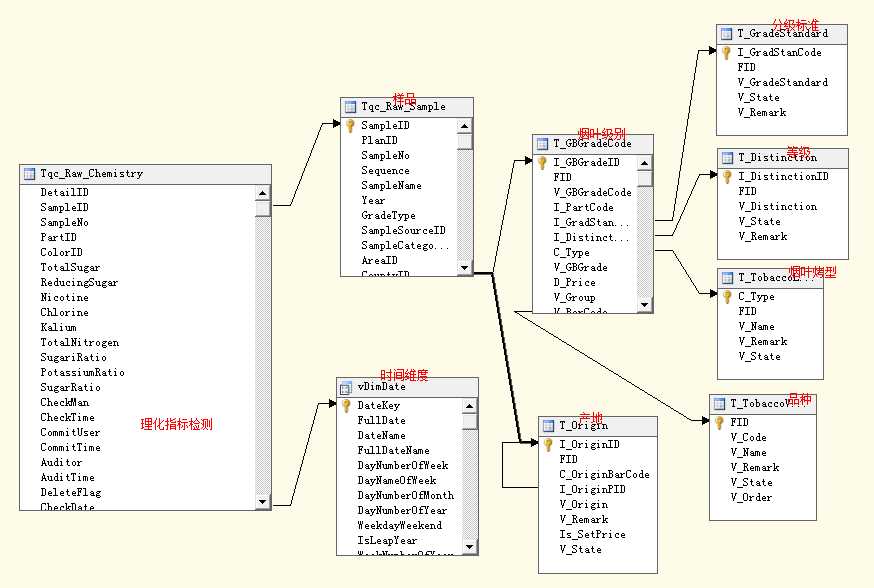
Task: Select AuditTime column row
Action: coord(137,478)
